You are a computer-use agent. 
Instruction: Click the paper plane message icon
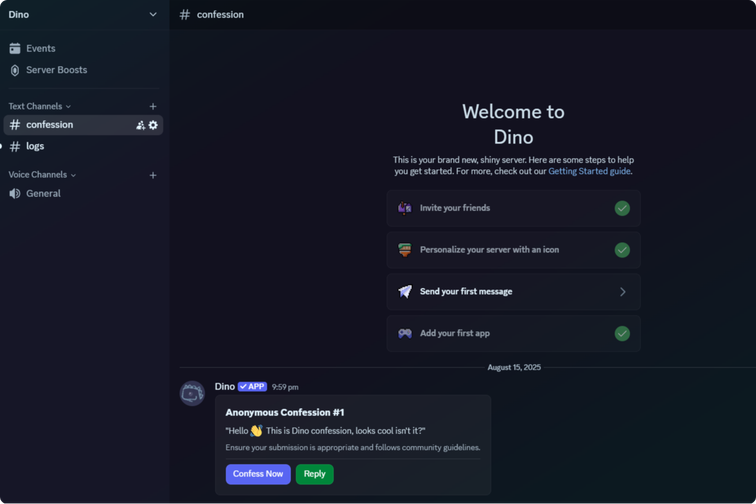(x=405, y=291)
